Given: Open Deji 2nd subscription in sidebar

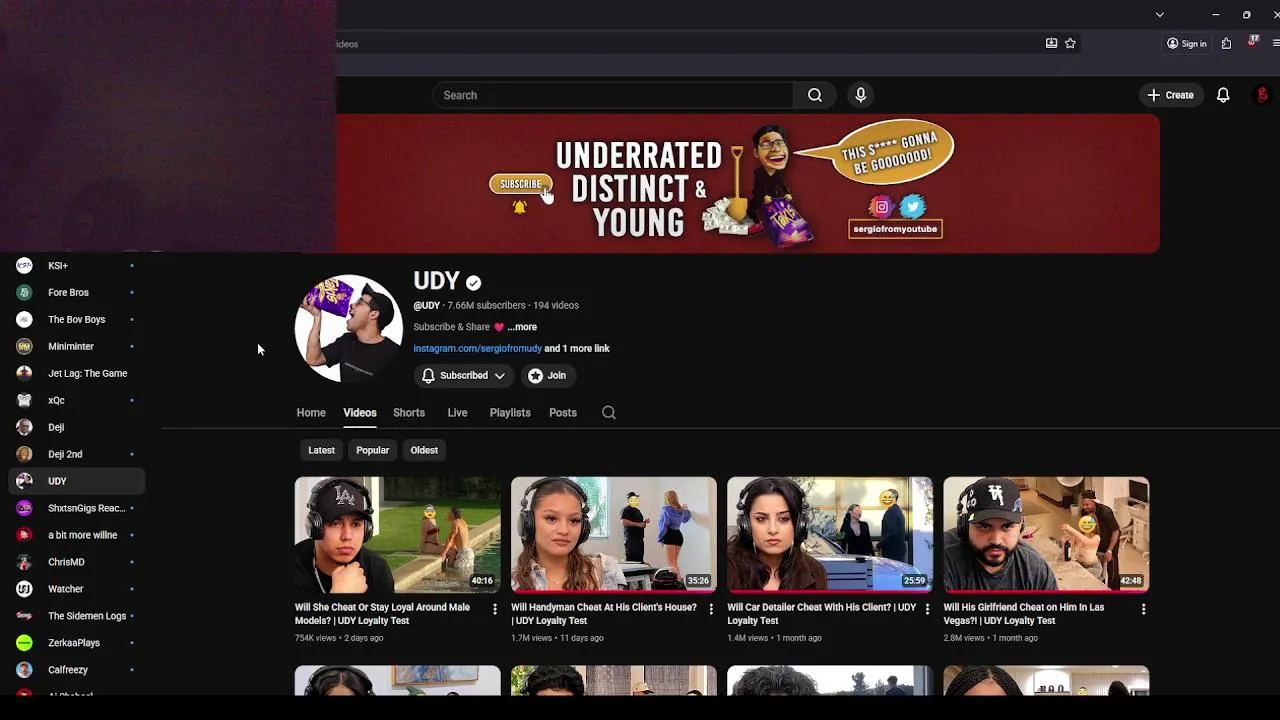Looking at the screenshot, I should [x=76, y=455].
